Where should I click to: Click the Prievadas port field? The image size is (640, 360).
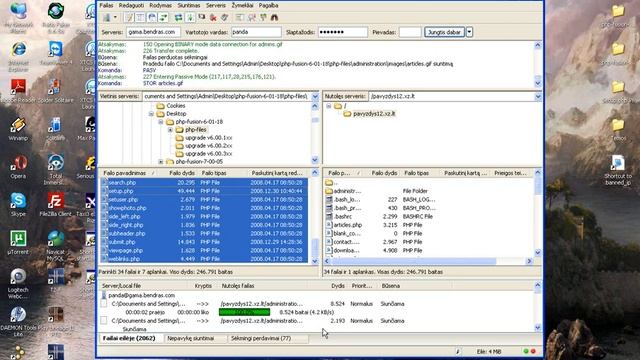coord(410,32)
